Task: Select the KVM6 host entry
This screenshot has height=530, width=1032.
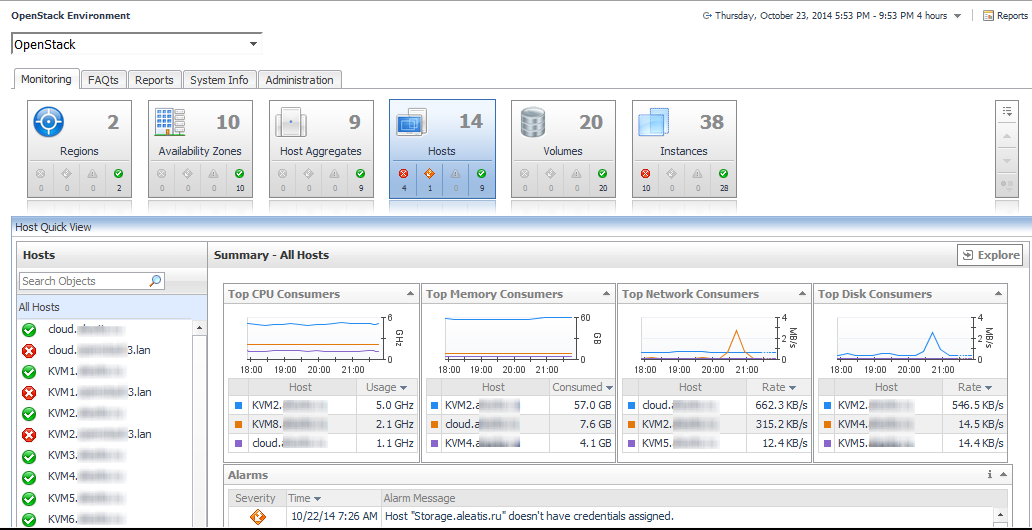Action: point(105,519)
